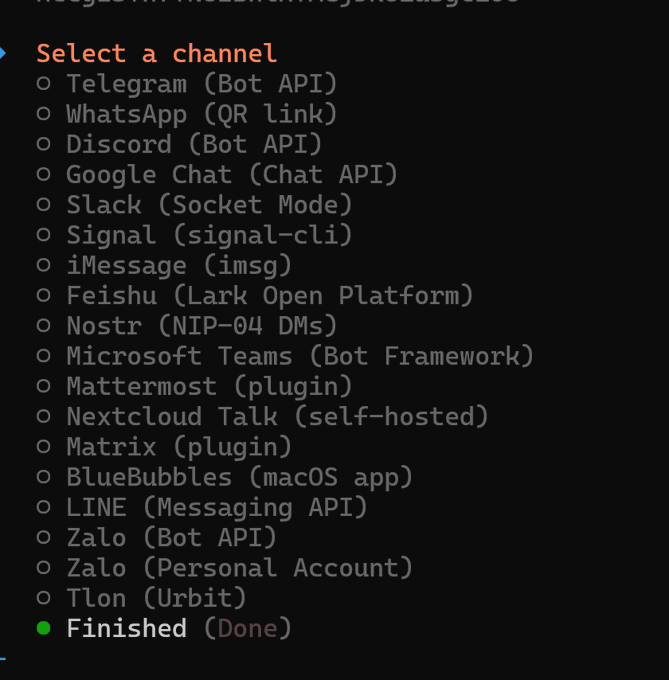Choose BlueBubbles (macOS app) channel

(225, 477)
